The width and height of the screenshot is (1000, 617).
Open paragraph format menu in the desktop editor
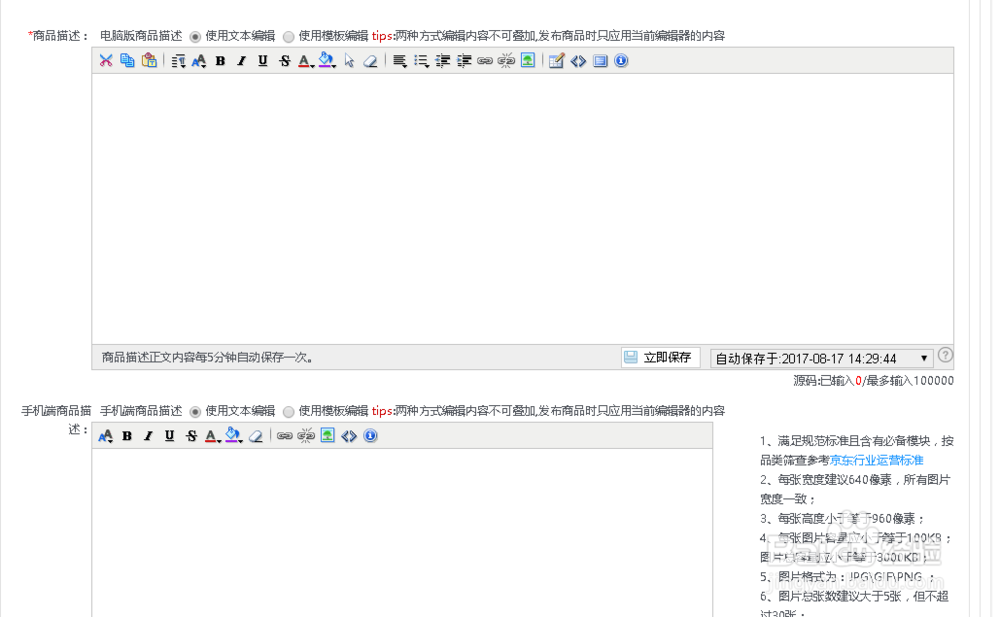(x=178, y=61)
